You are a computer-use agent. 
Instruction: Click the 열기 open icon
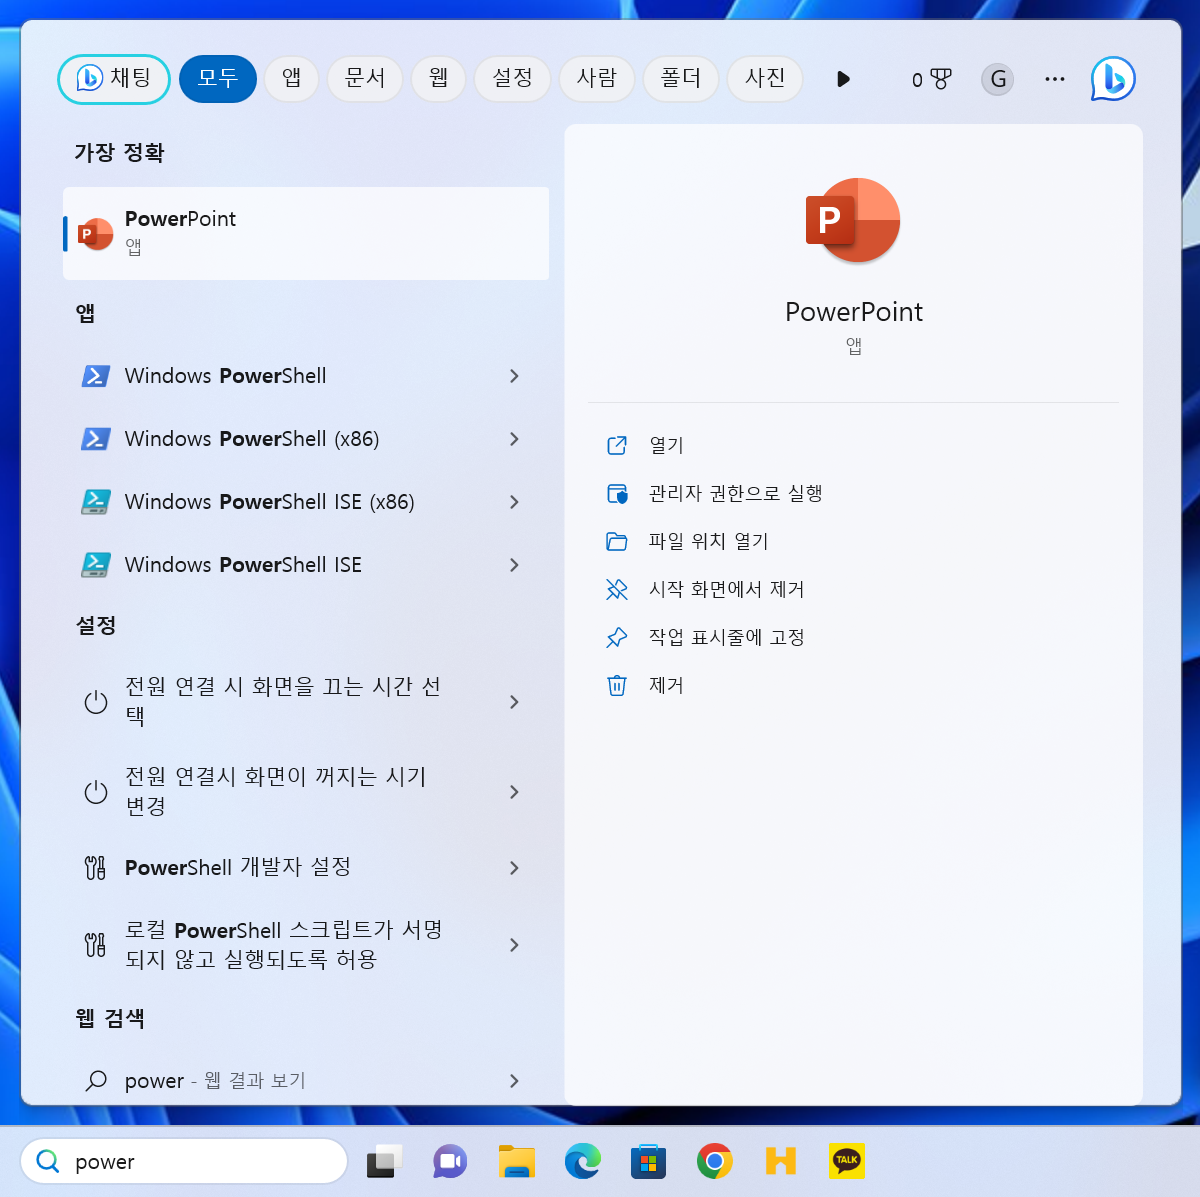click(x=617, y=445)
